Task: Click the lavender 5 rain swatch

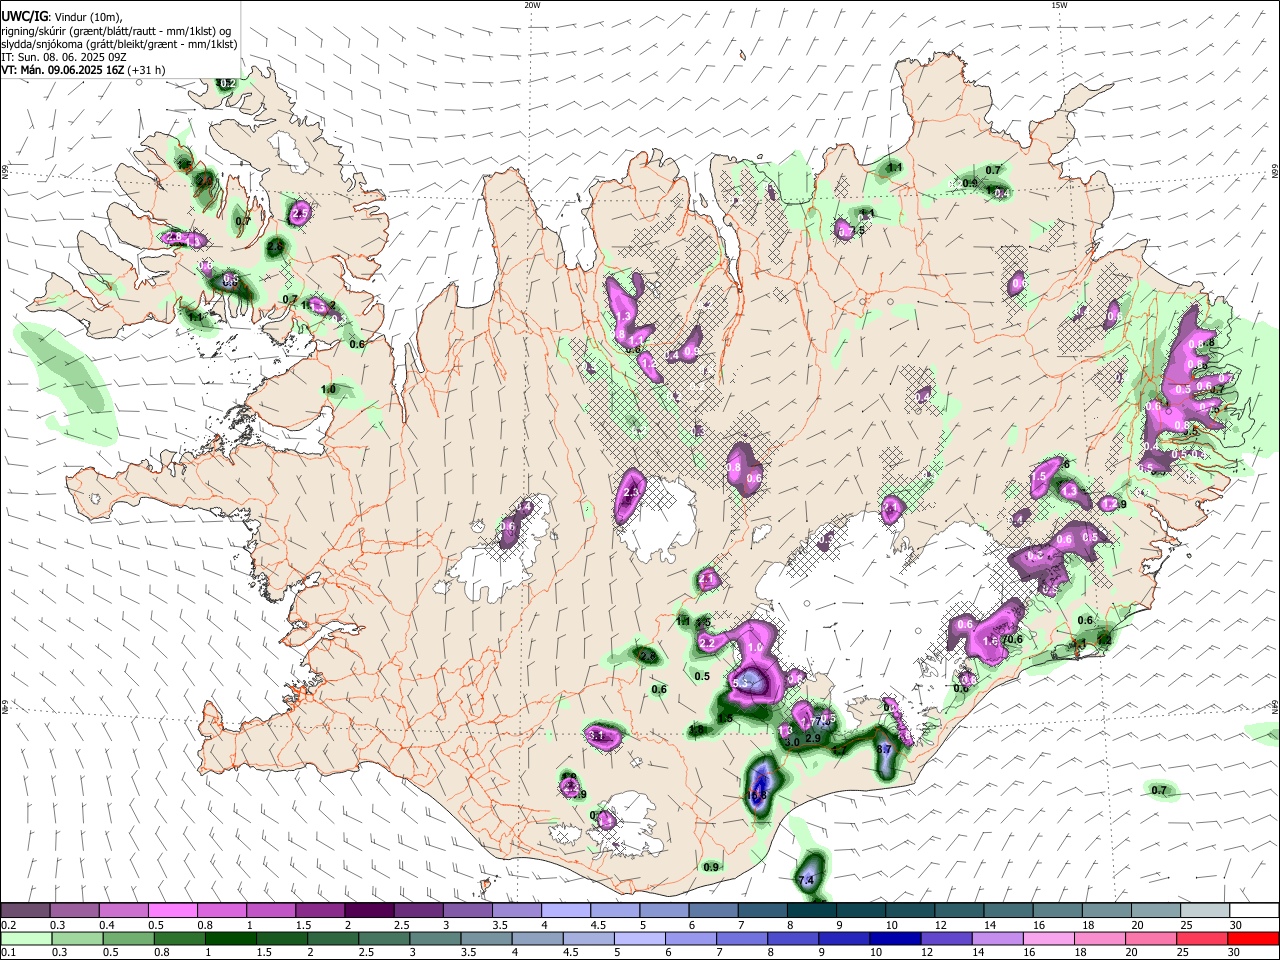Action: (x=638, y=938)
